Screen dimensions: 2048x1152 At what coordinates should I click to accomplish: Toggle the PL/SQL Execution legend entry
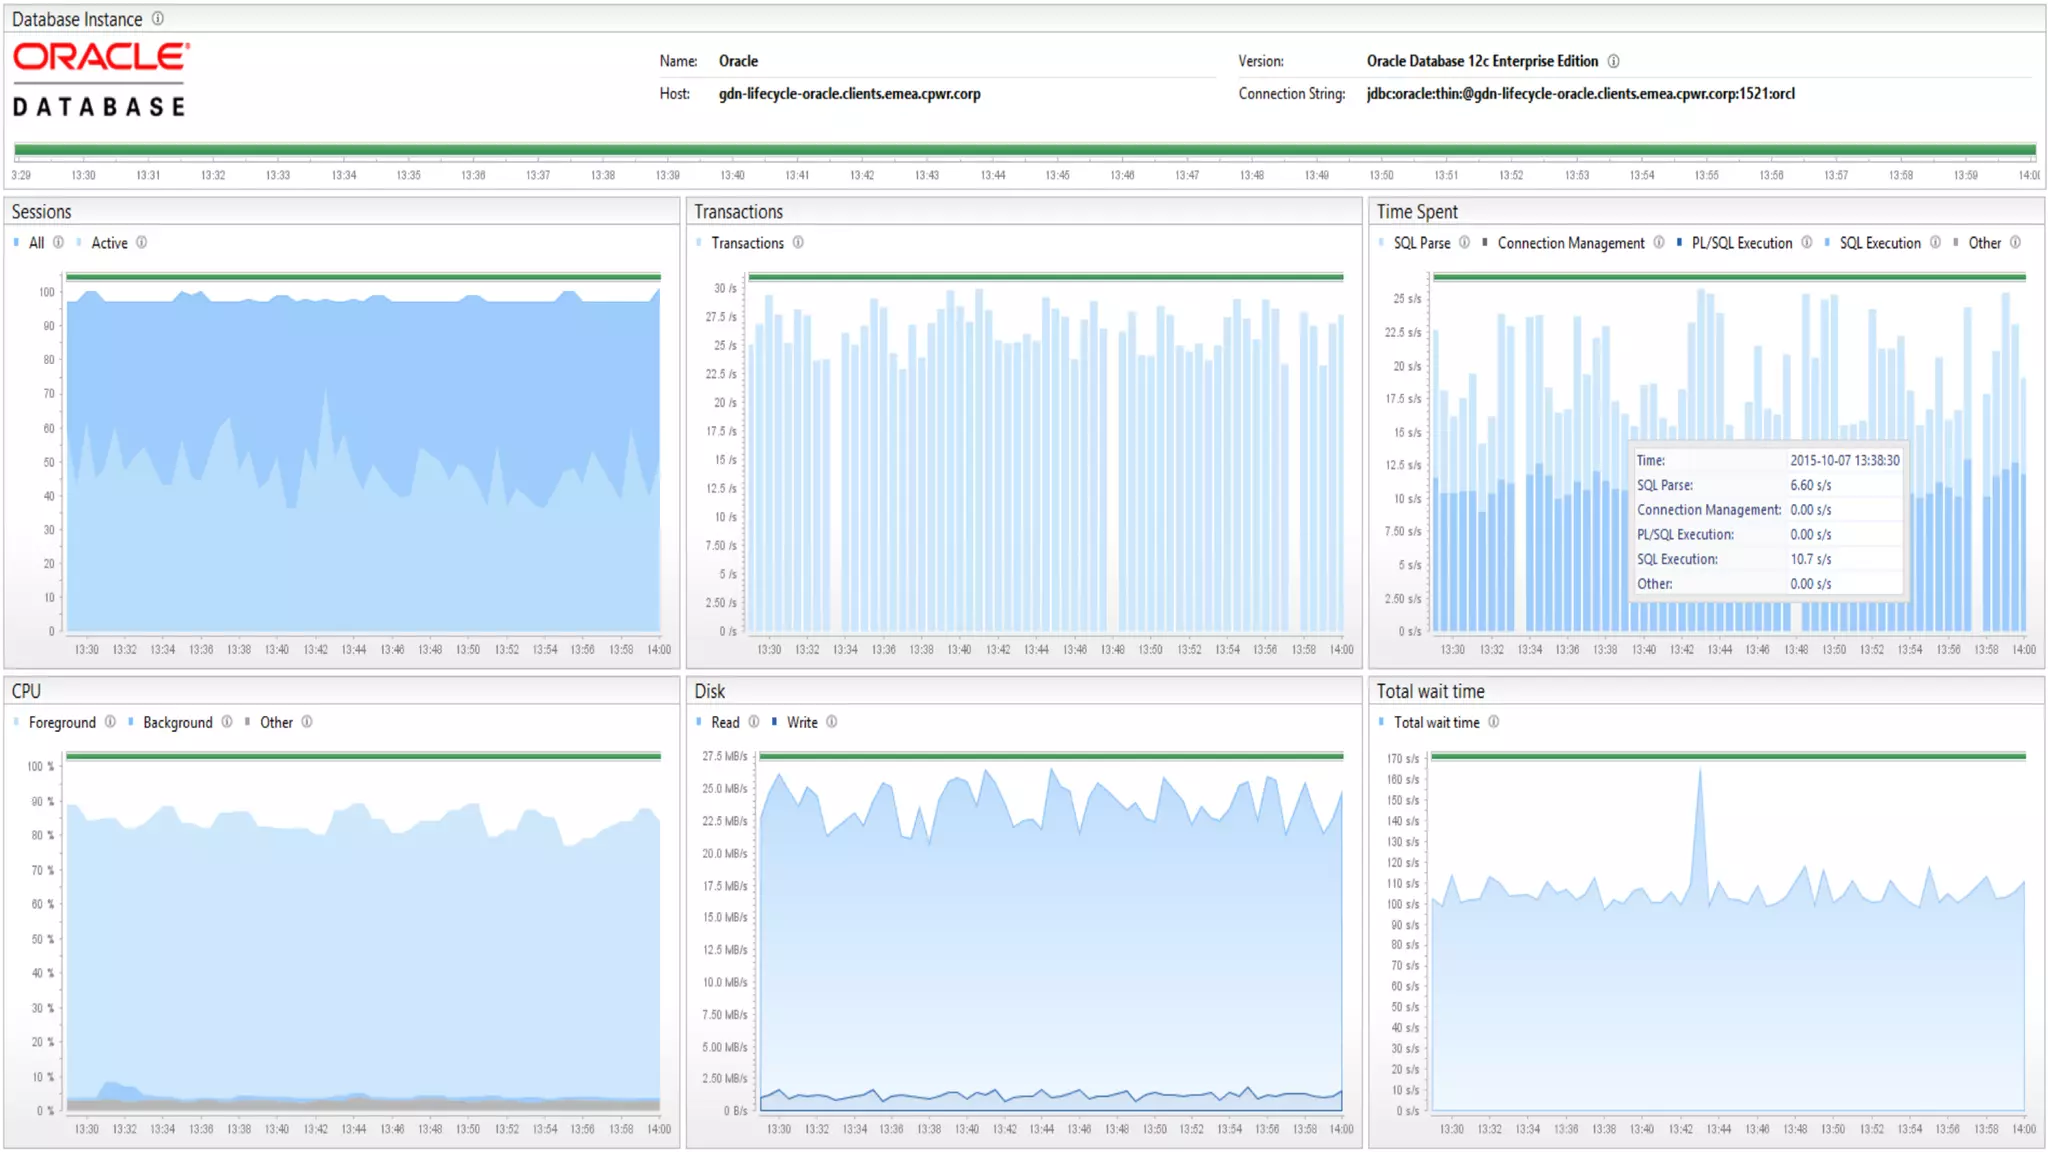1741,243
